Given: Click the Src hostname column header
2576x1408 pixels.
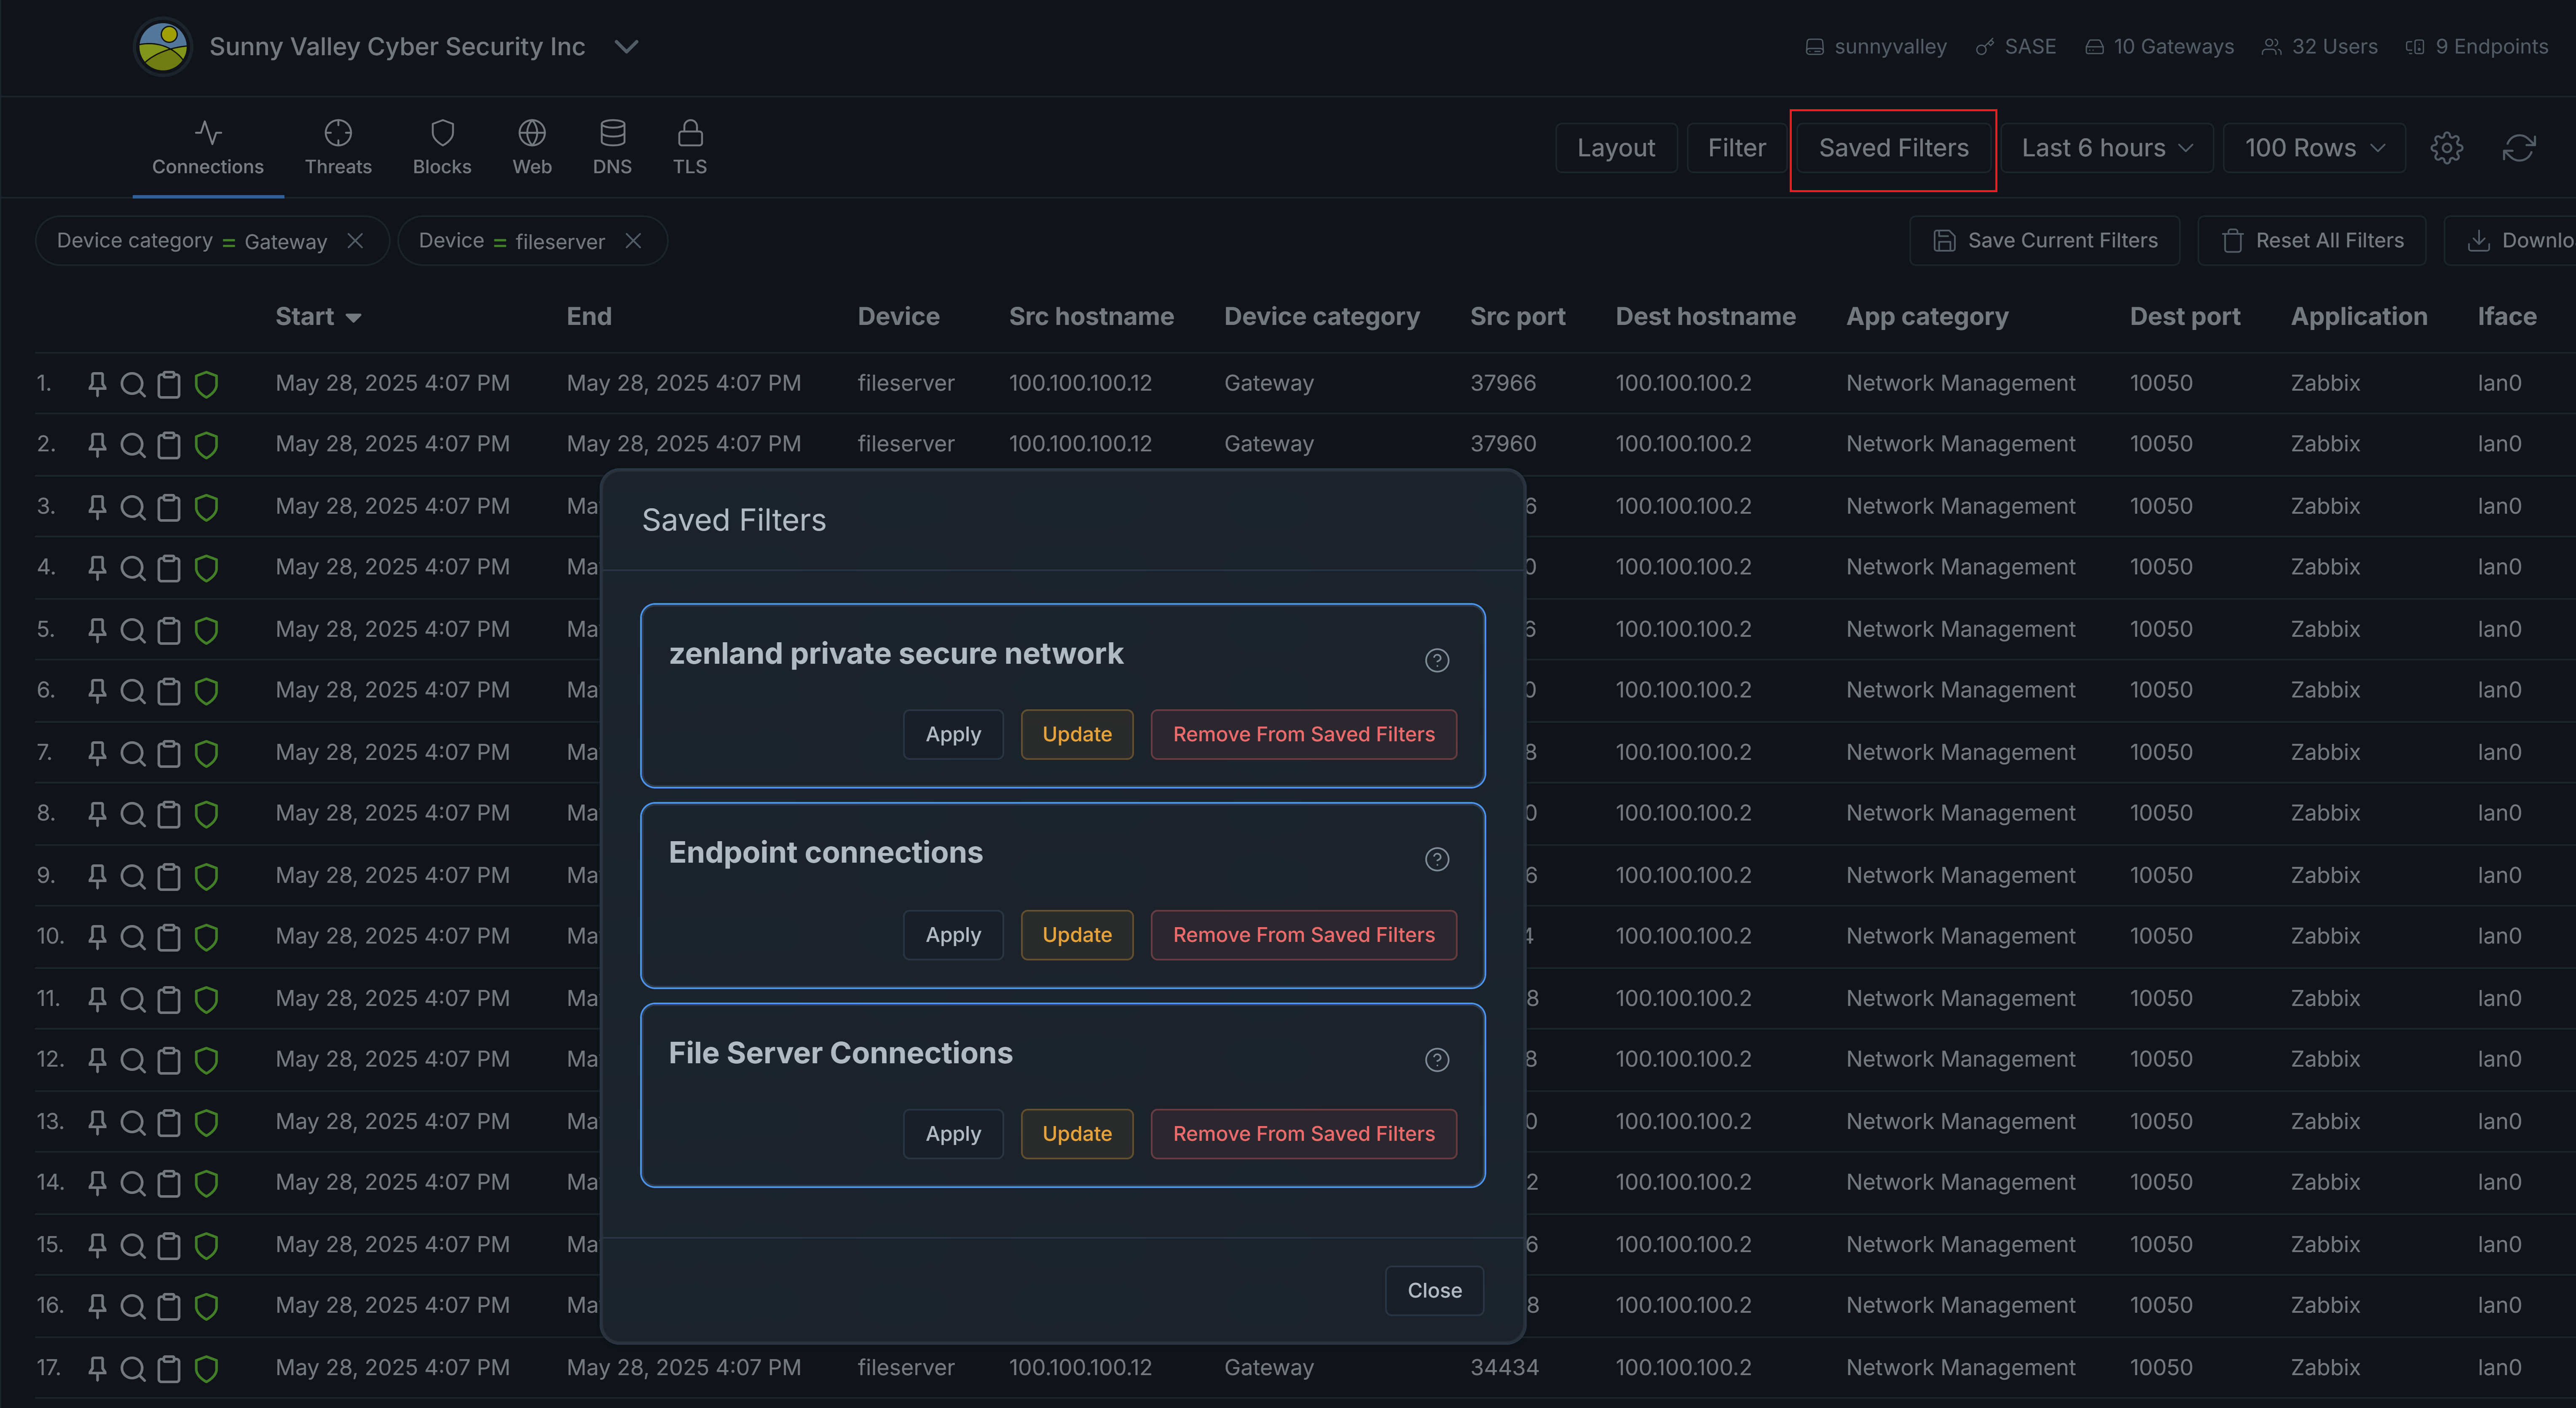Looking at the screenshot, I should (x=1091, y=317).
